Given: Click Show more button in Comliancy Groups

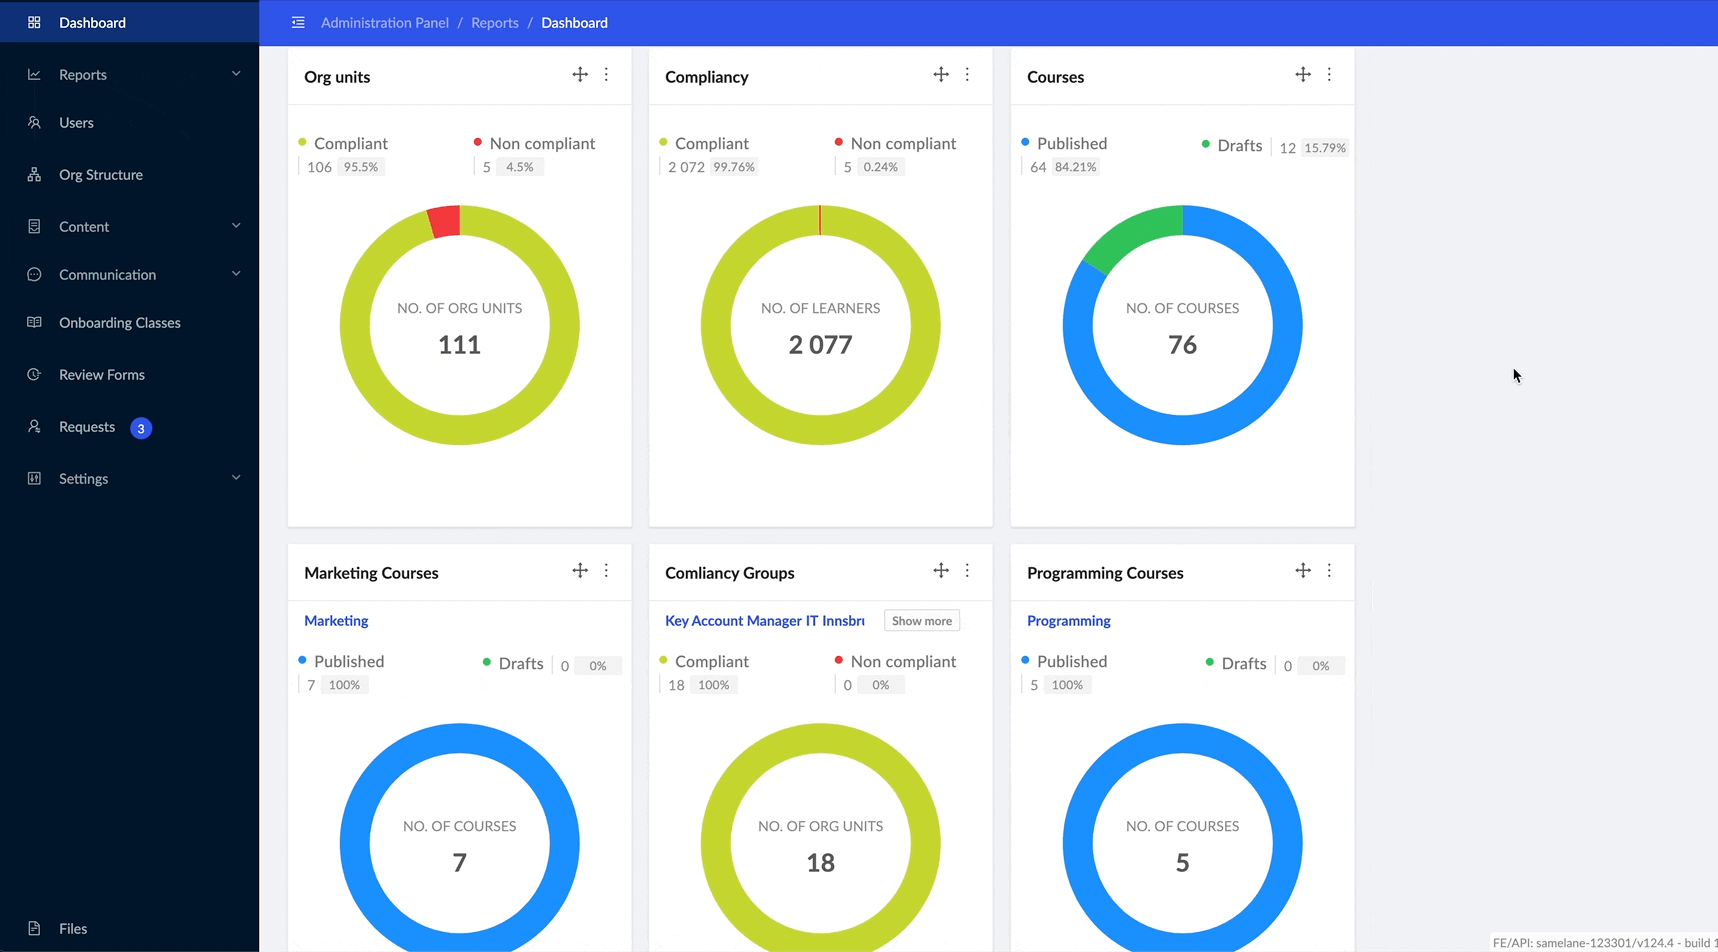Looking at the screenshot, I should [x=921, y=621].
